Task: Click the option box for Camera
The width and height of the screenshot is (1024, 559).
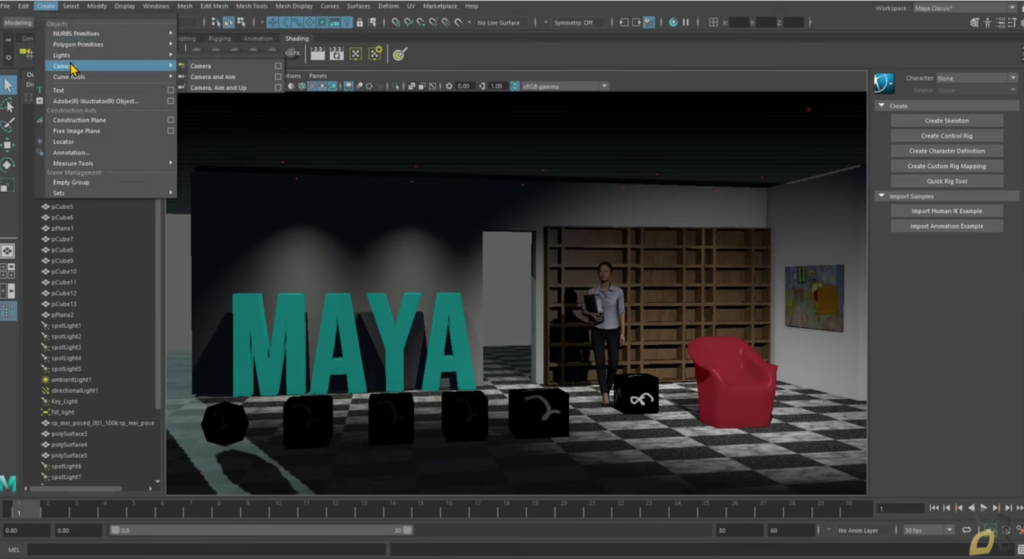Action: point(278,66)
